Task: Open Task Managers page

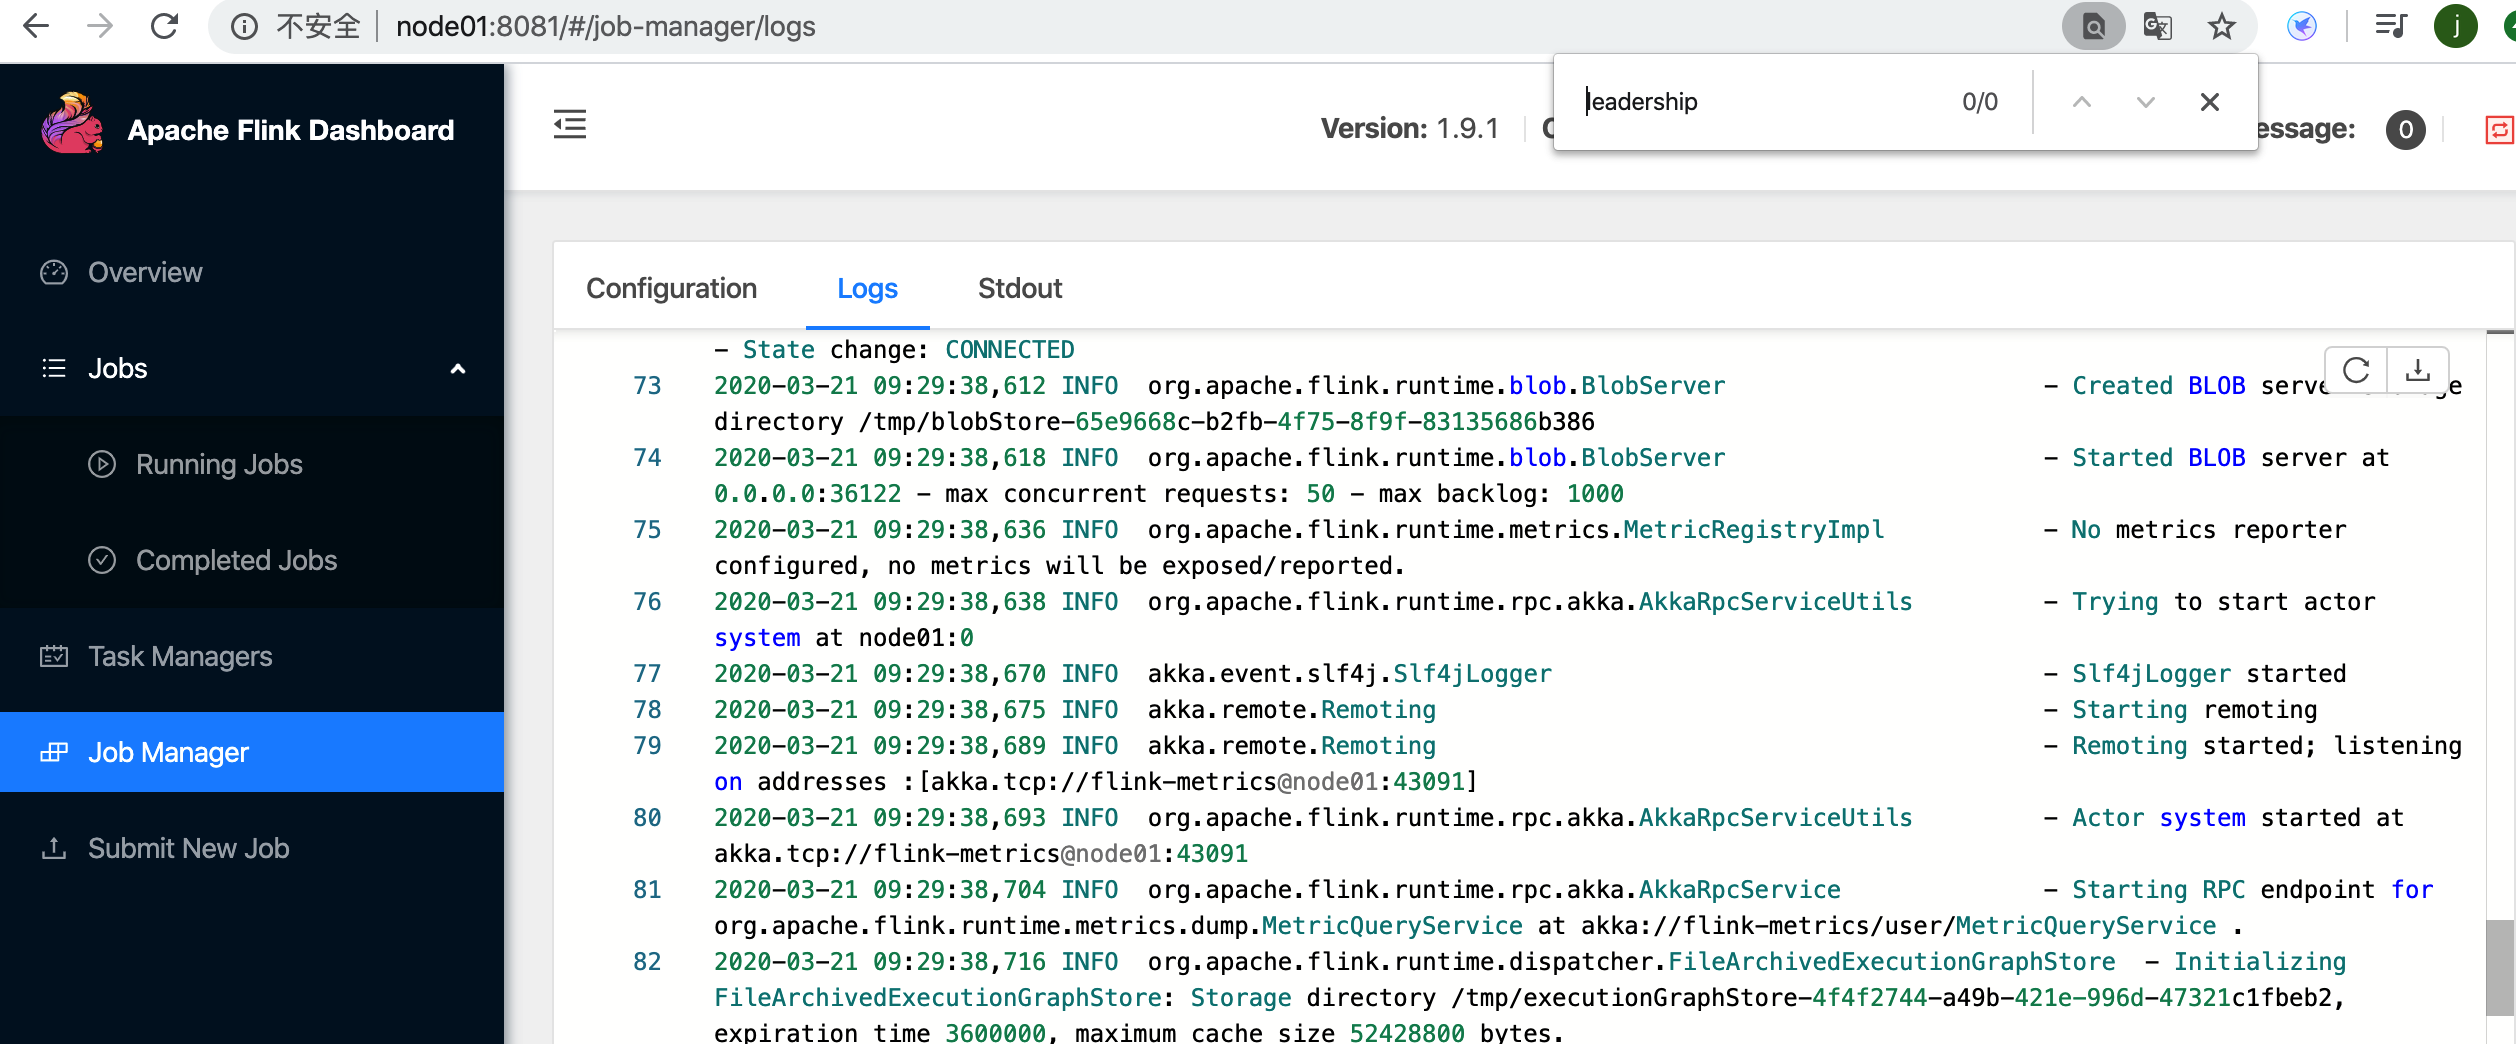Action: pyautogui.click(x=252, y=656)
